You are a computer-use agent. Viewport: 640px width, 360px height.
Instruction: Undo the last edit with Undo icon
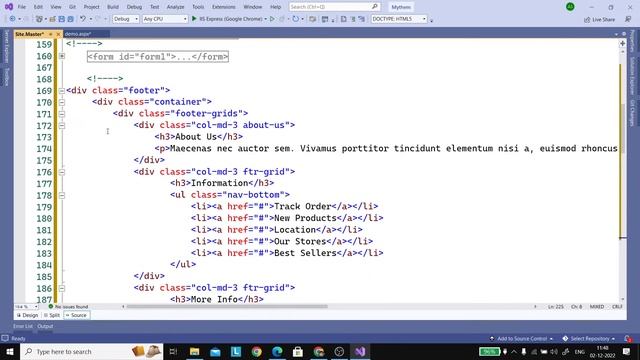83,19
